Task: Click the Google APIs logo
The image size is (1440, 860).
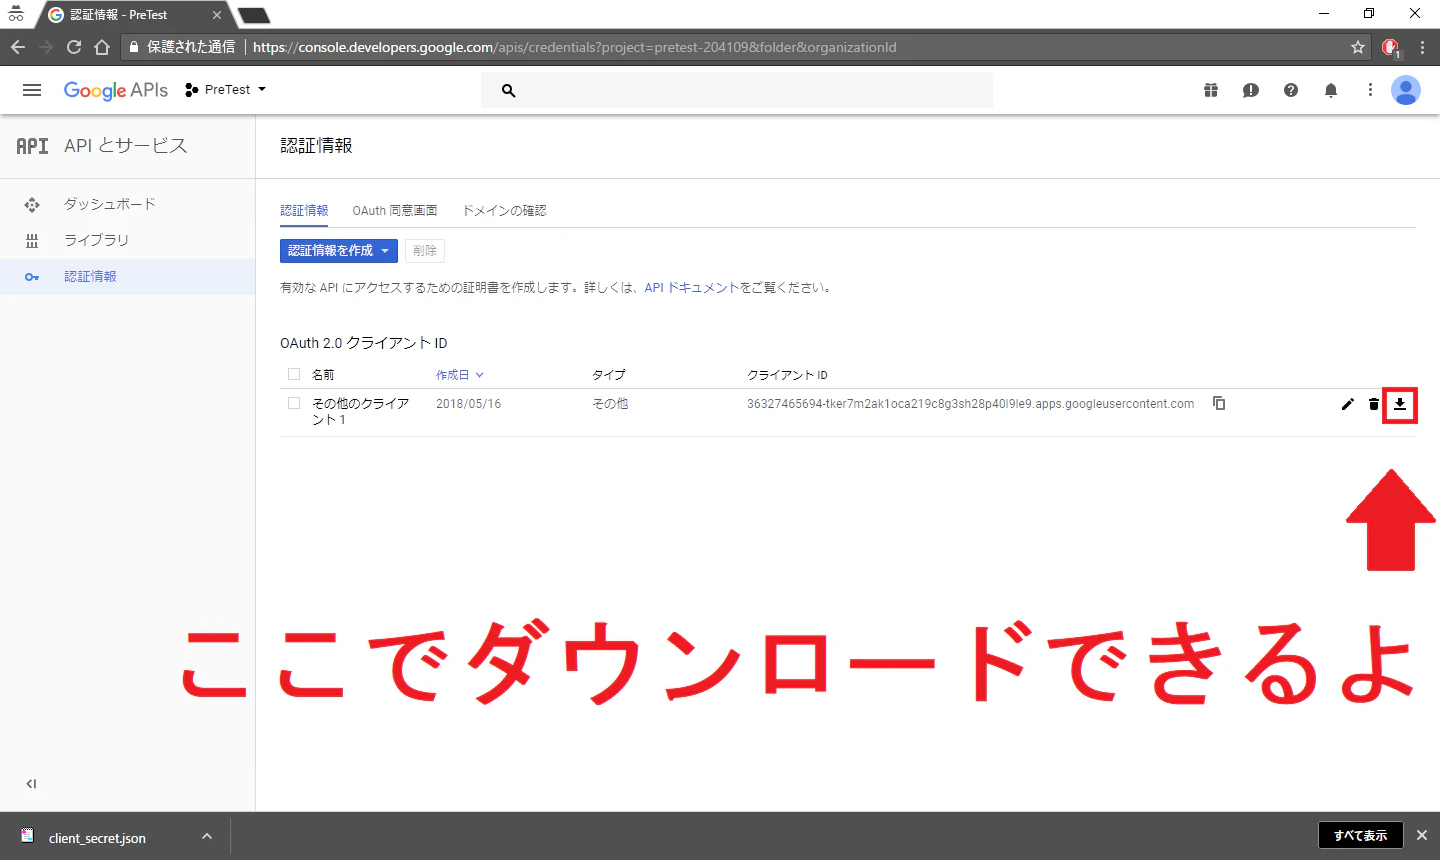Action: pos(116,90)
